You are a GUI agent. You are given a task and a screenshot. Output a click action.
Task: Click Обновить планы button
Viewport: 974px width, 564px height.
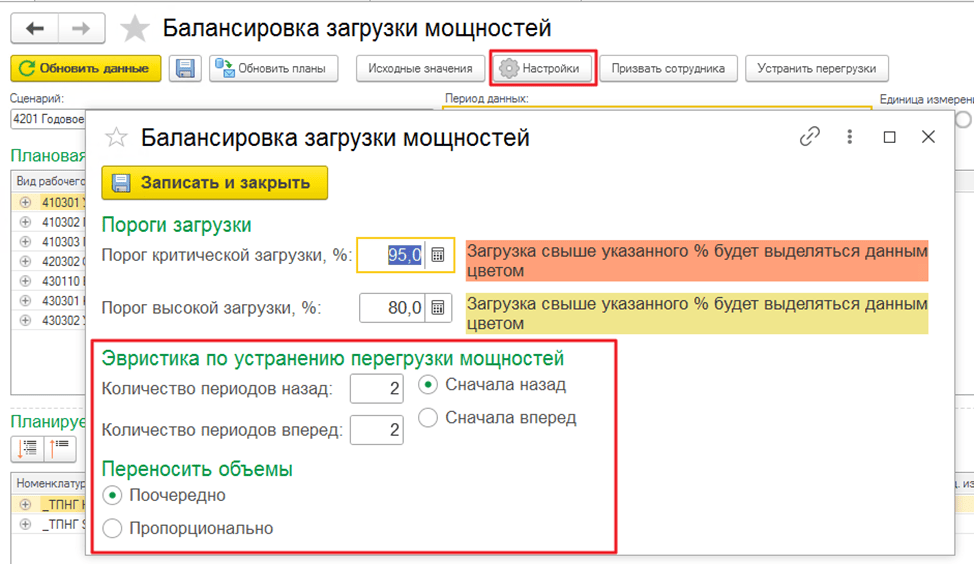[273, 68]
